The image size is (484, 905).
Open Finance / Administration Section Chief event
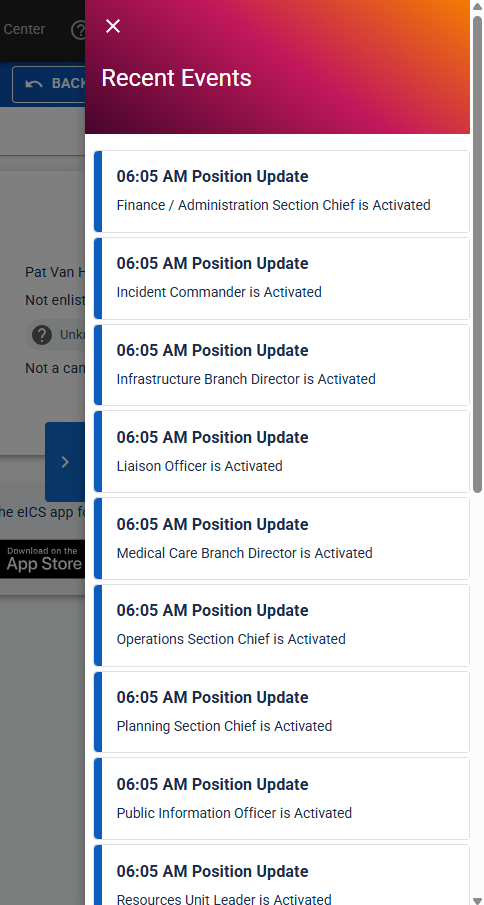(282, 192)
